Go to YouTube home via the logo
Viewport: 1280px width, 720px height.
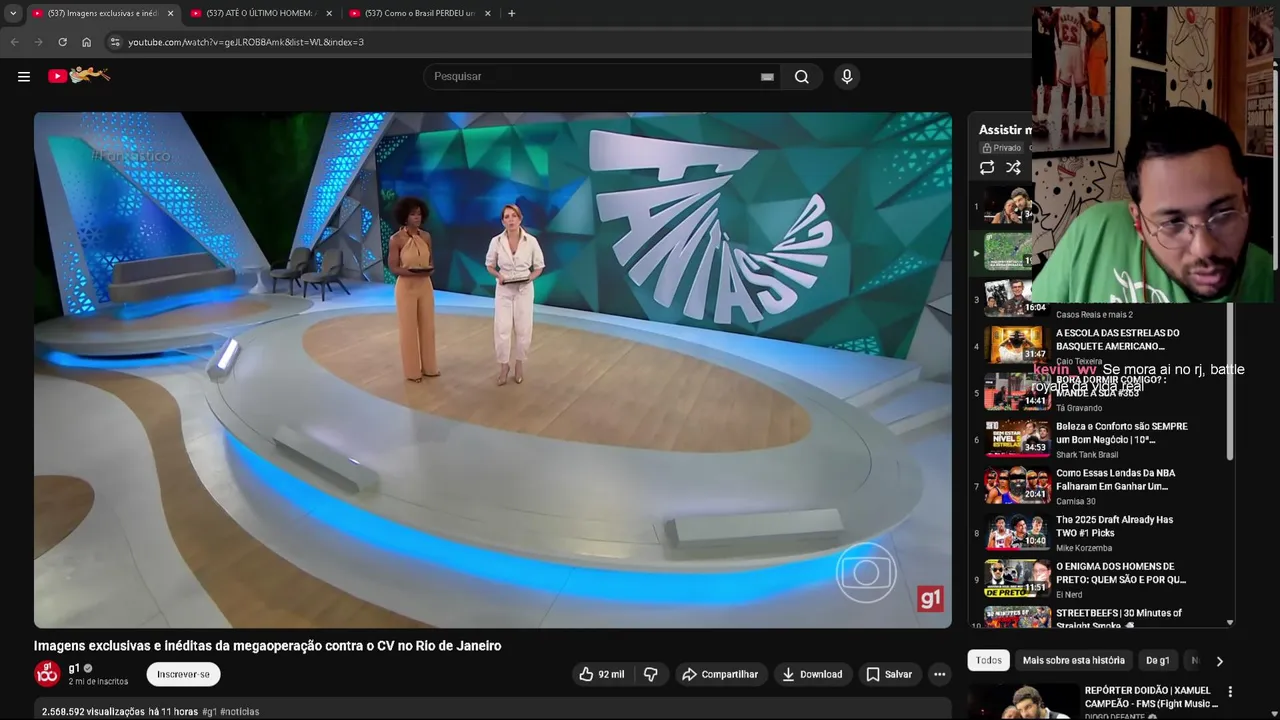pos(79,75)
